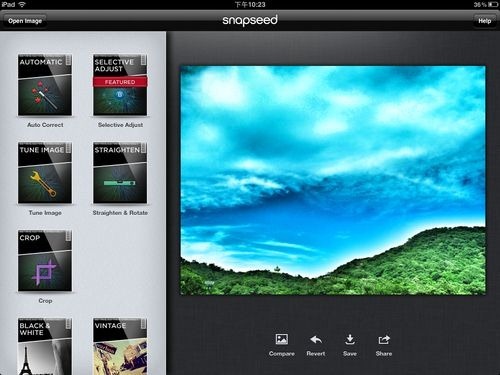Open the Automatic auto correct tile
The height and width of the screenshot is (375, 500).
point(45,85)
